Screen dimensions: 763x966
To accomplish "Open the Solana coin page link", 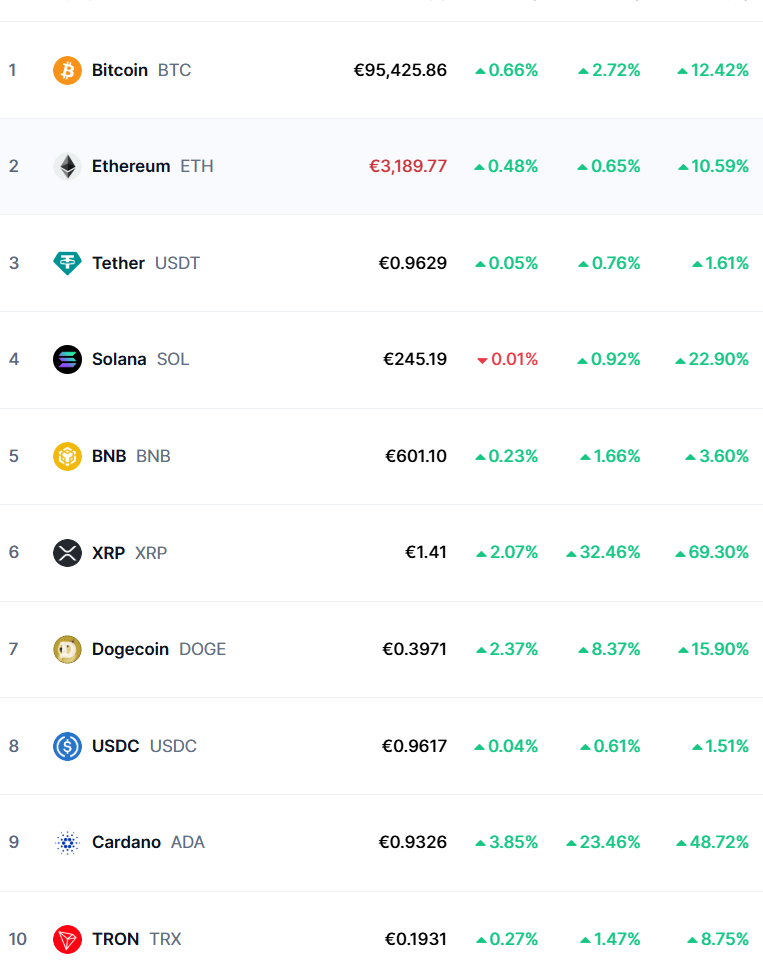I will 140,359.
